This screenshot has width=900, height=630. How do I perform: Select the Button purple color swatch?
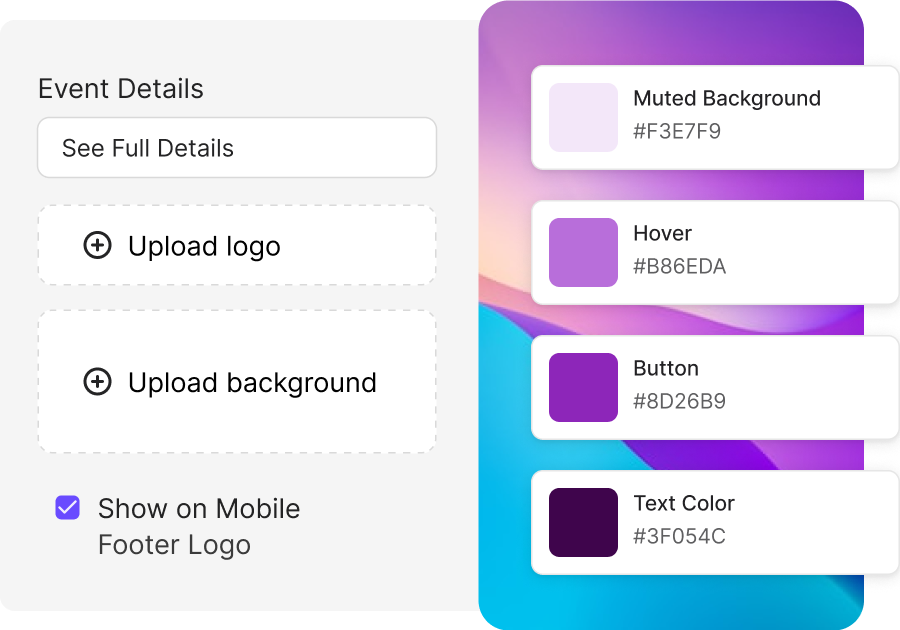tap(583, 387)
